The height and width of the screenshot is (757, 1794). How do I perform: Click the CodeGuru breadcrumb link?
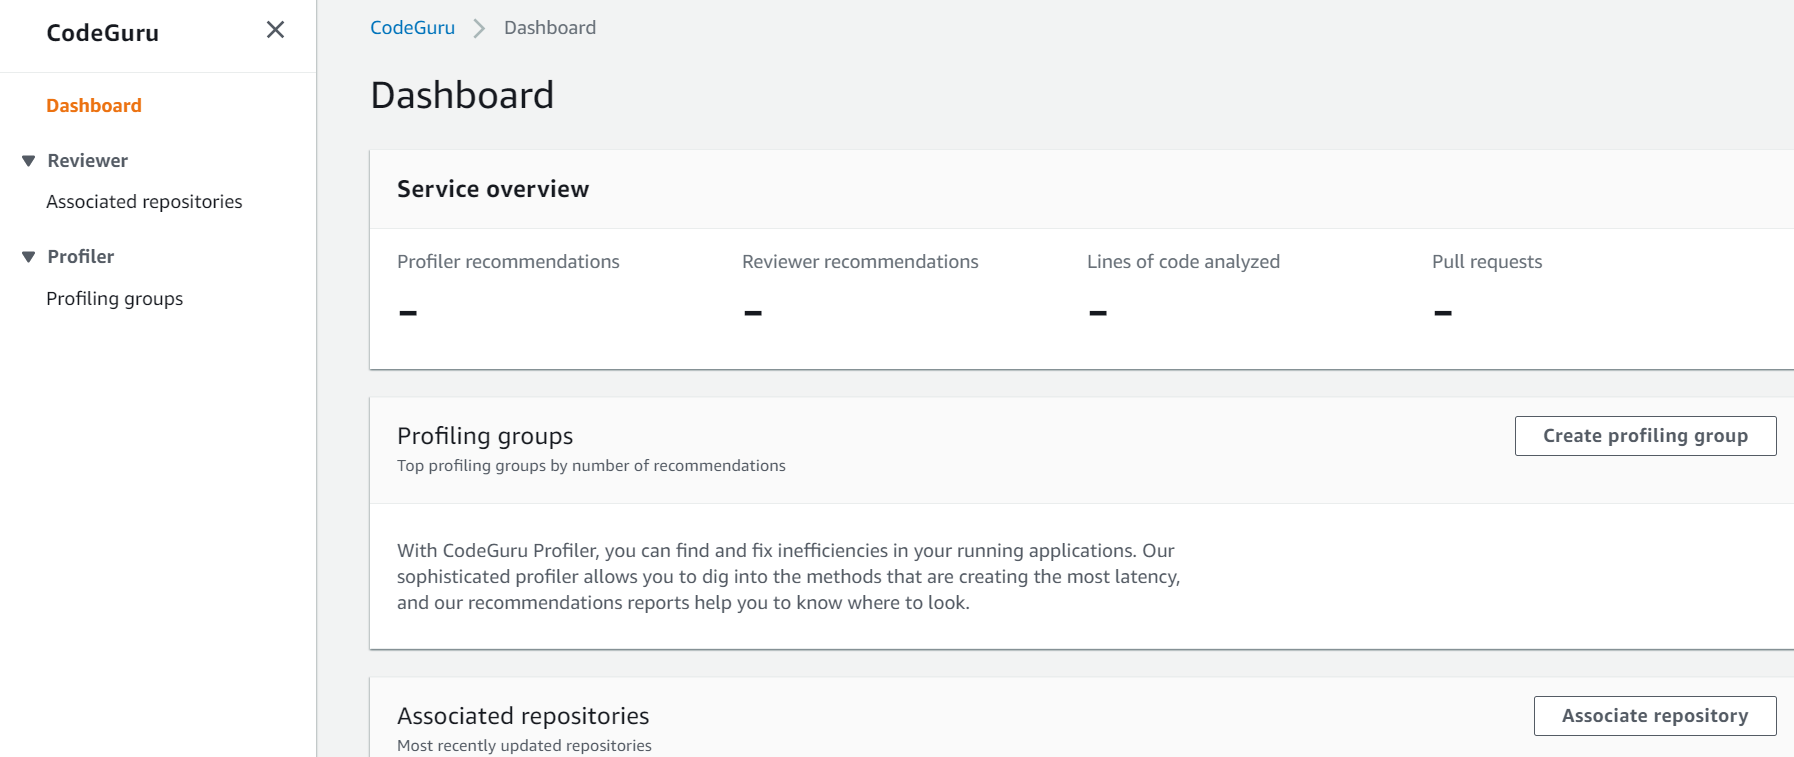[412, 28]
